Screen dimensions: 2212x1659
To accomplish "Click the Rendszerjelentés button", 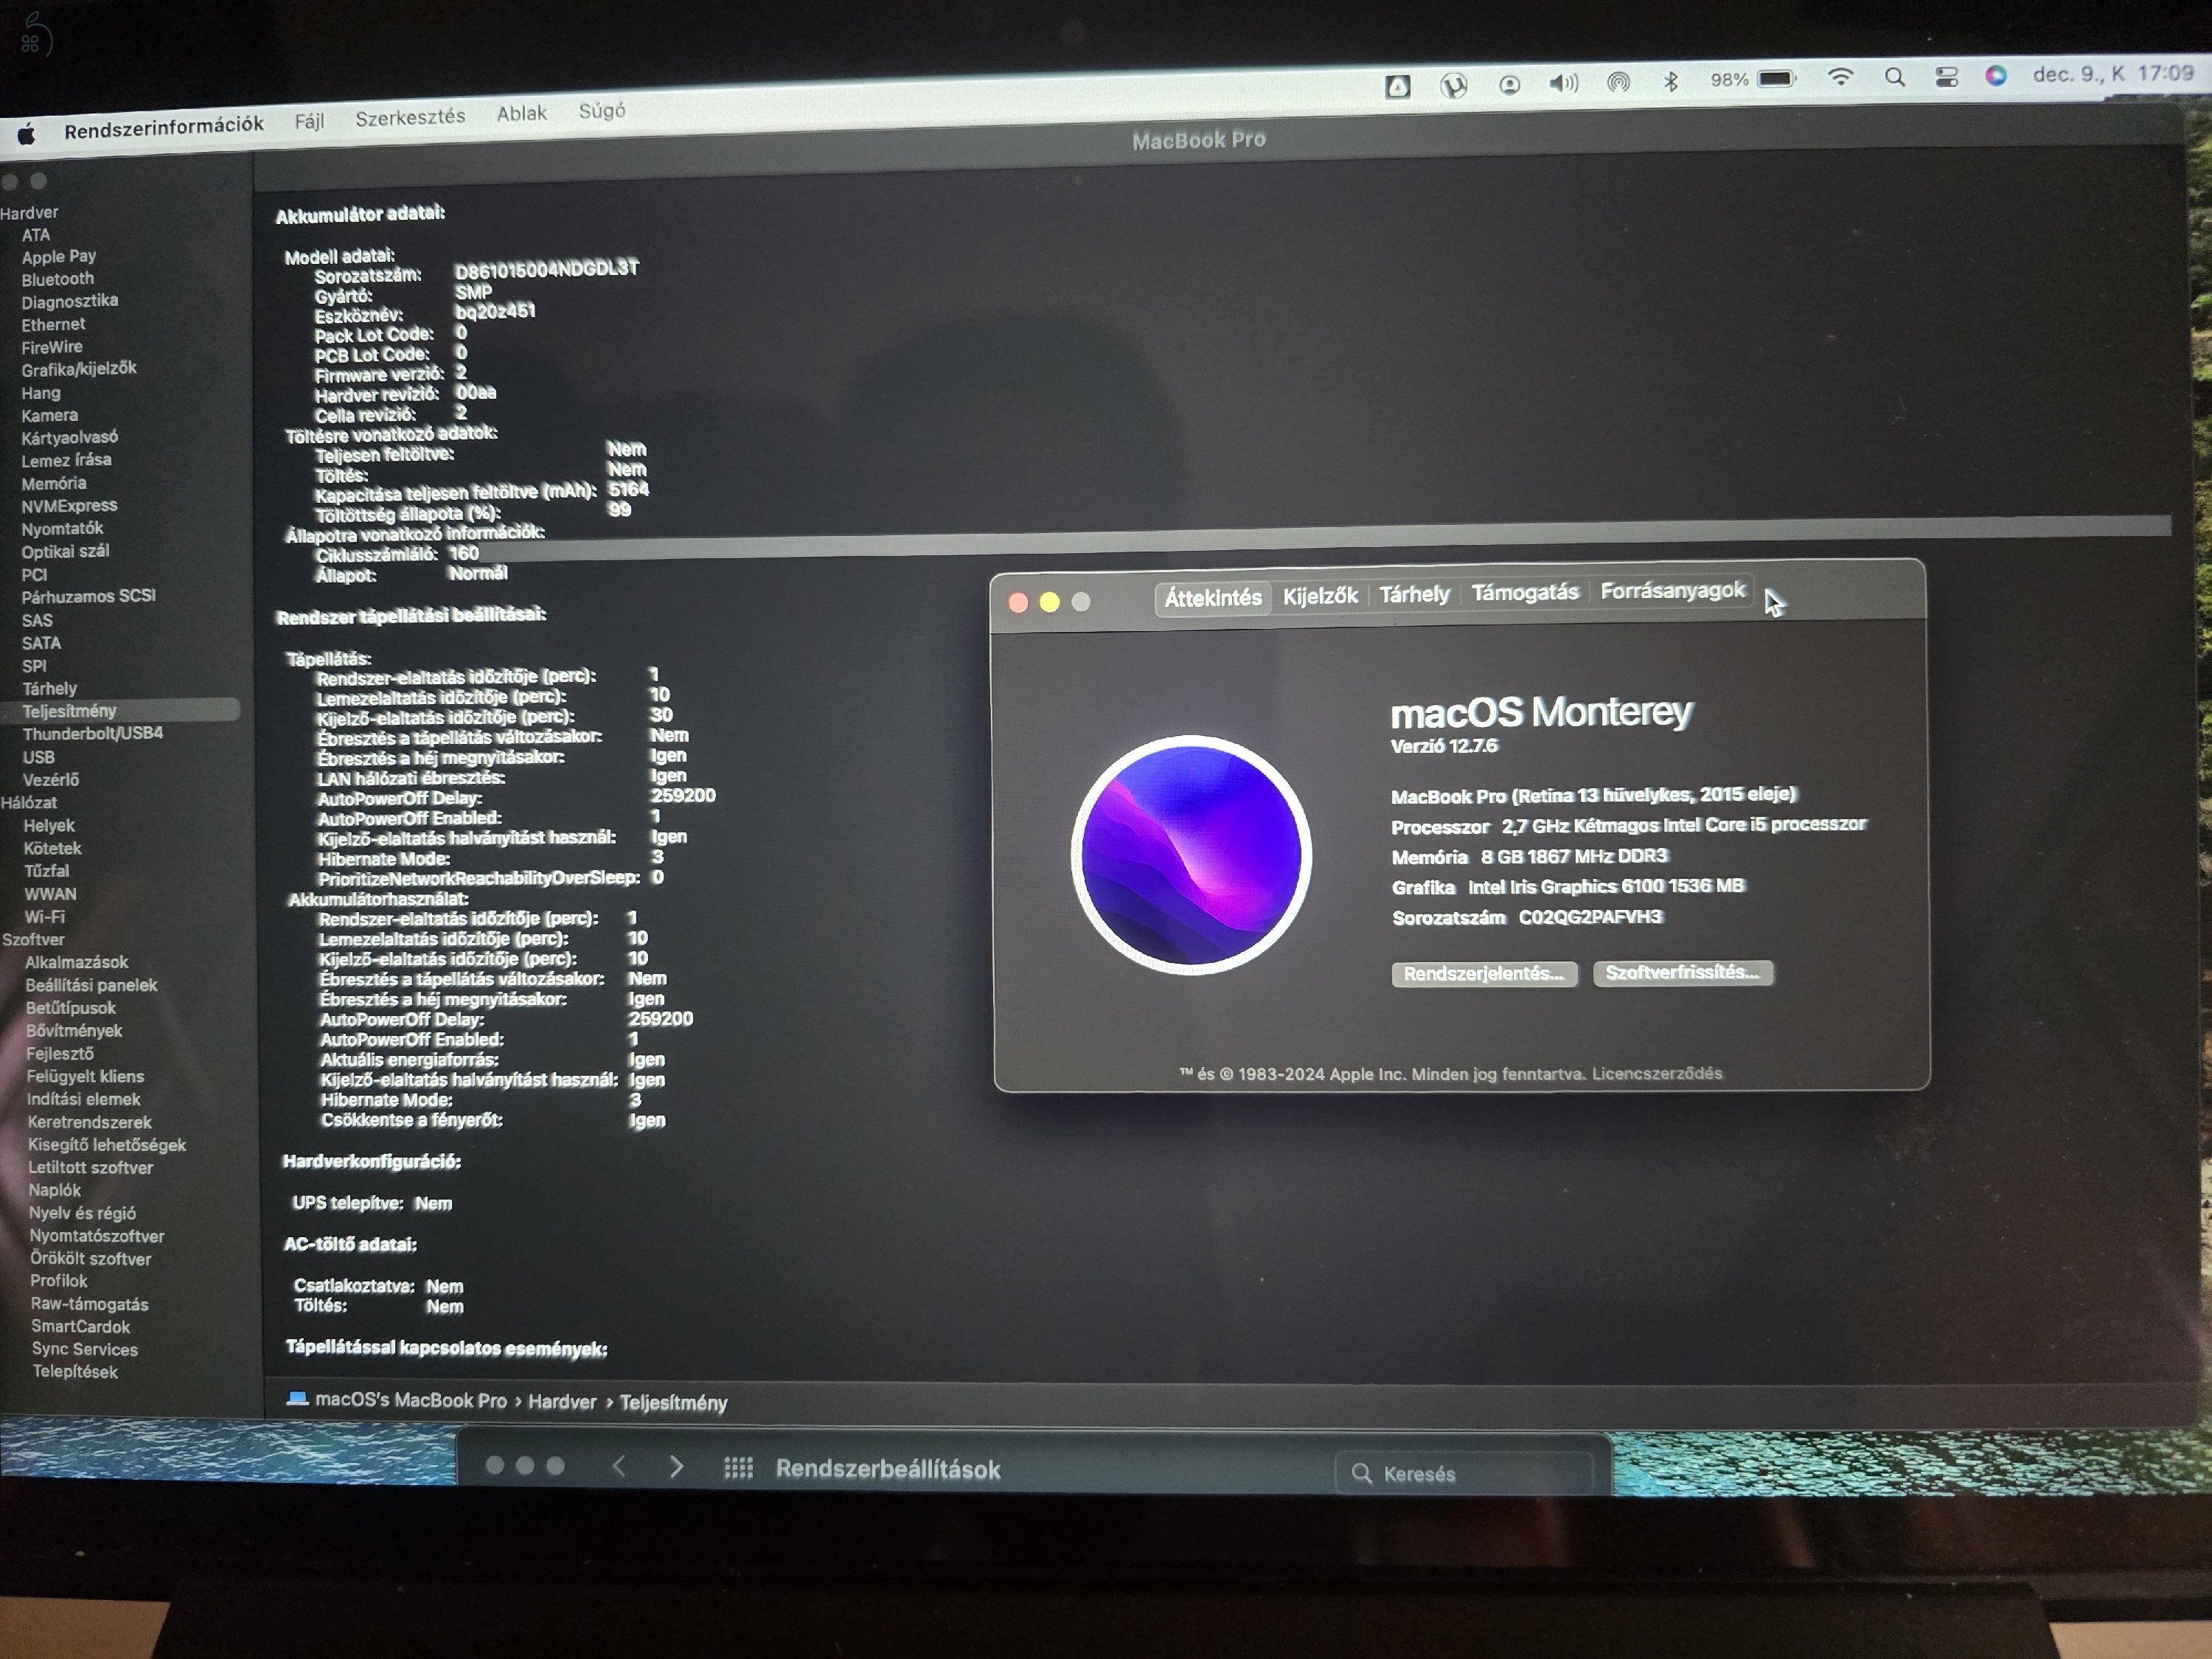I will tap(1484, 973).
